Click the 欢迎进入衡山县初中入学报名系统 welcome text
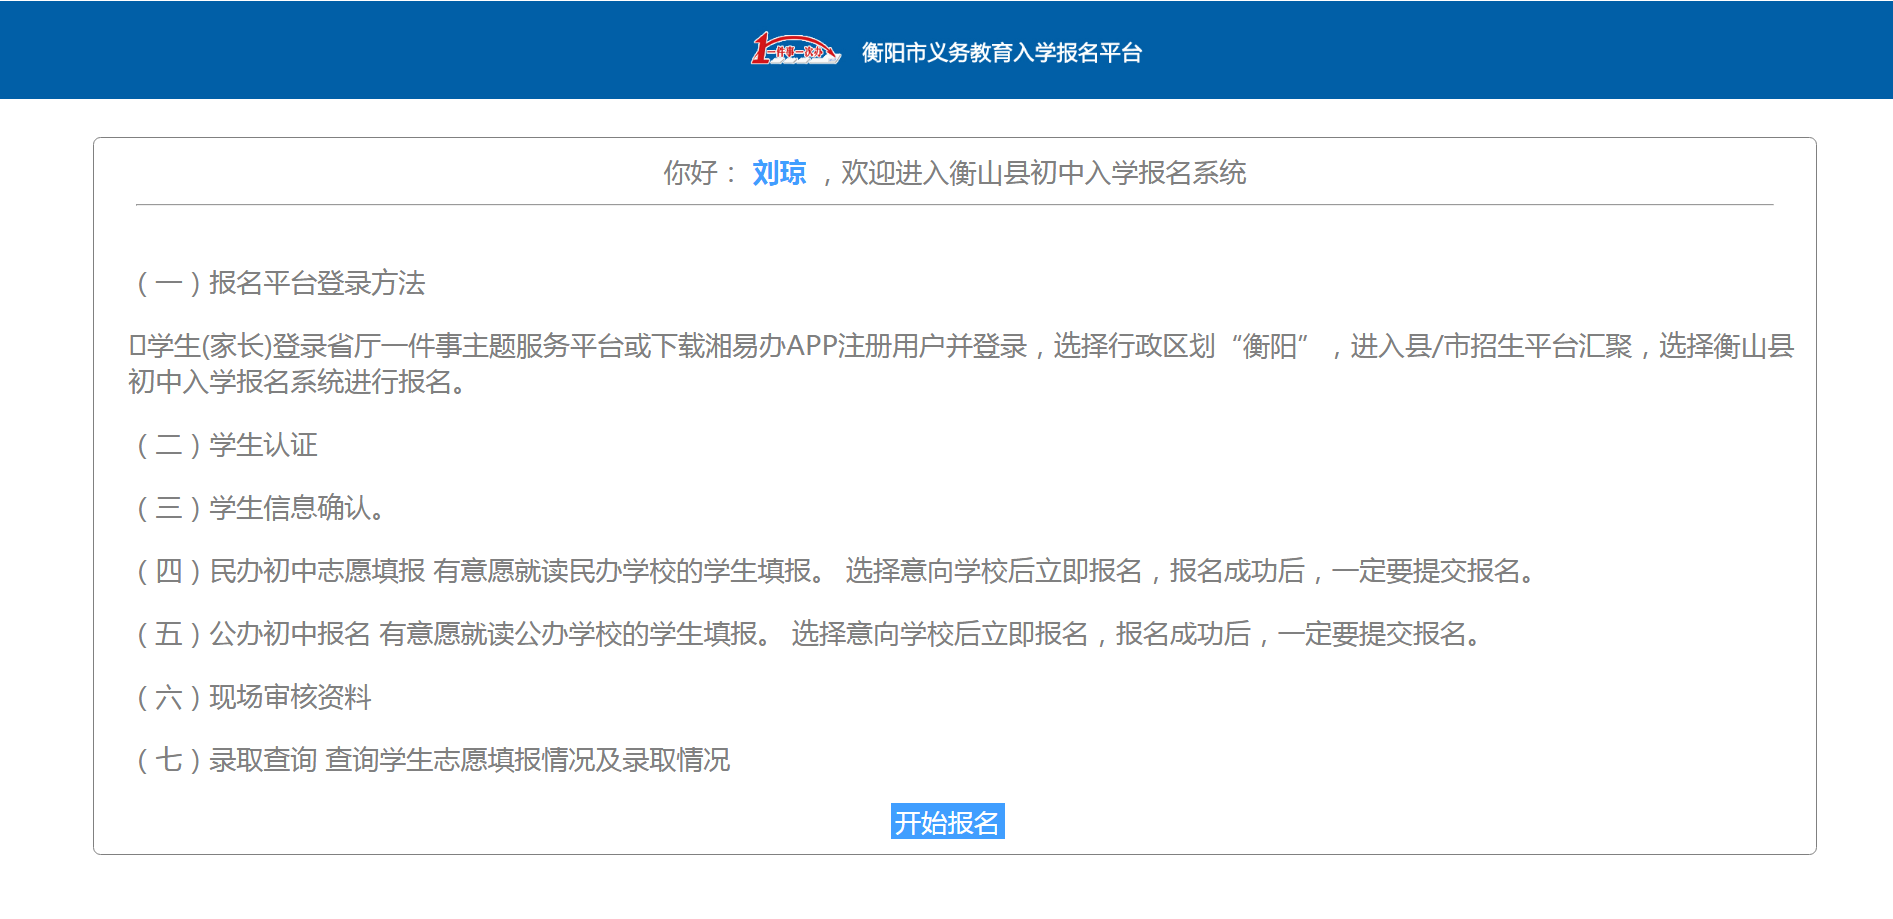The width and height of the screenshot is (1893, 919). point(1043,173)
